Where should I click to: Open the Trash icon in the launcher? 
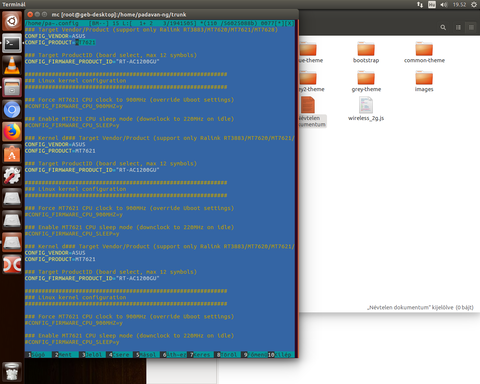coord(12,372)
